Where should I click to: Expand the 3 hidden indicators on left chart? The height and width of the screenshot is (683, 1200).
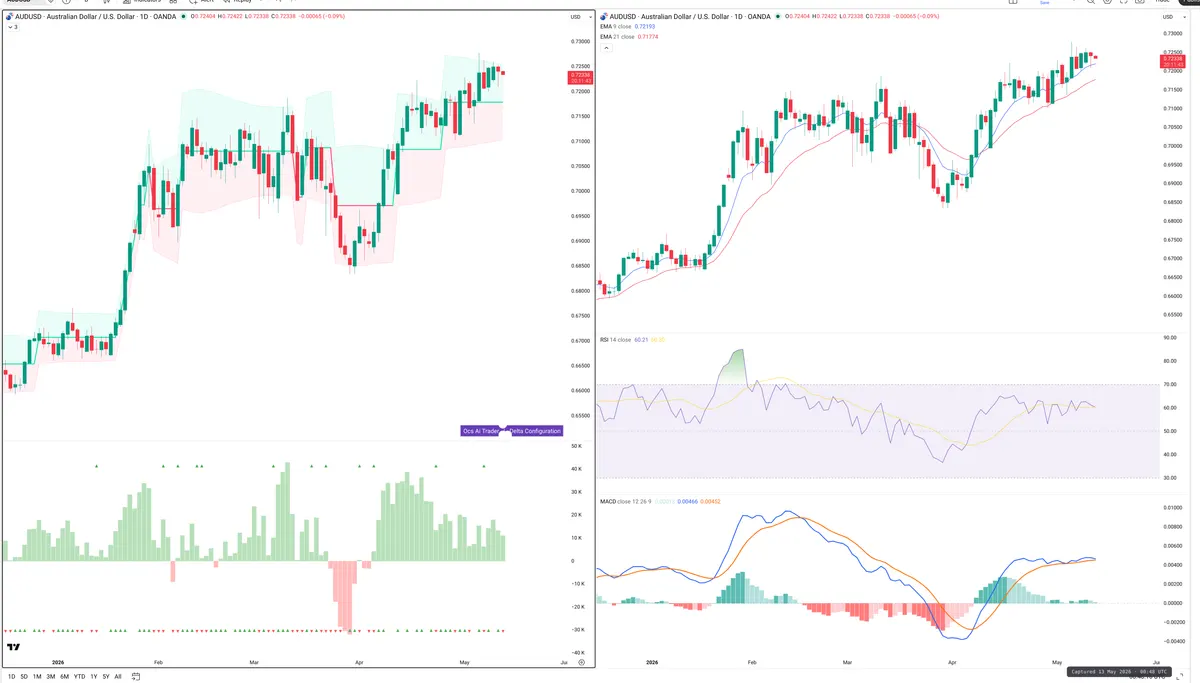(11, 27)
